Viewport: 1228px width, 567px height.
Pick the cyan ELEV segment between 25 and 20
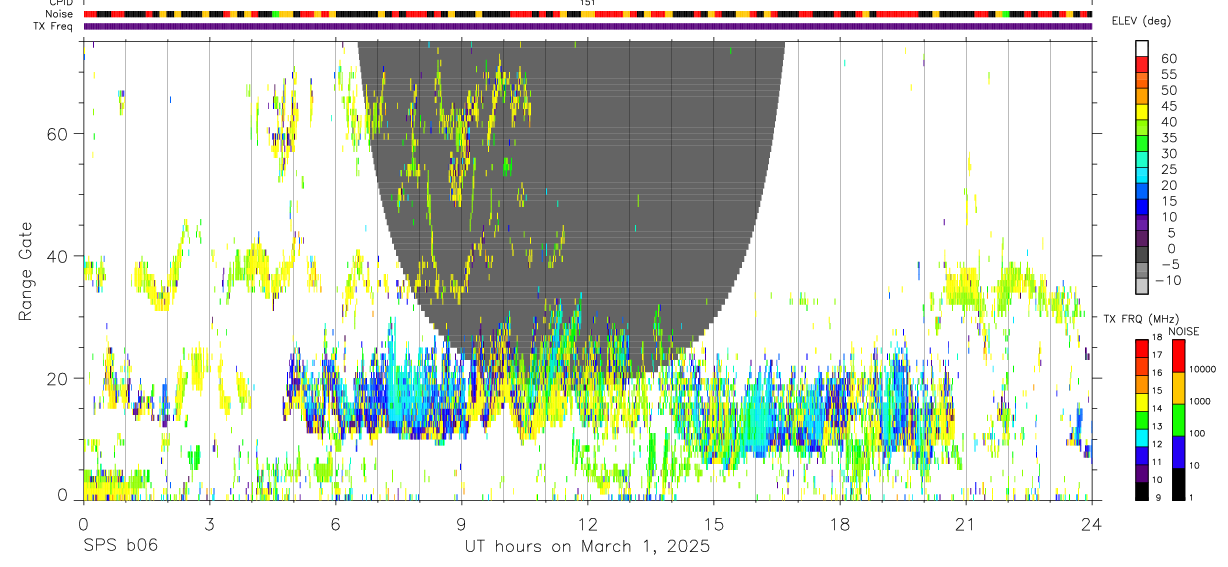pos(1142,175)
